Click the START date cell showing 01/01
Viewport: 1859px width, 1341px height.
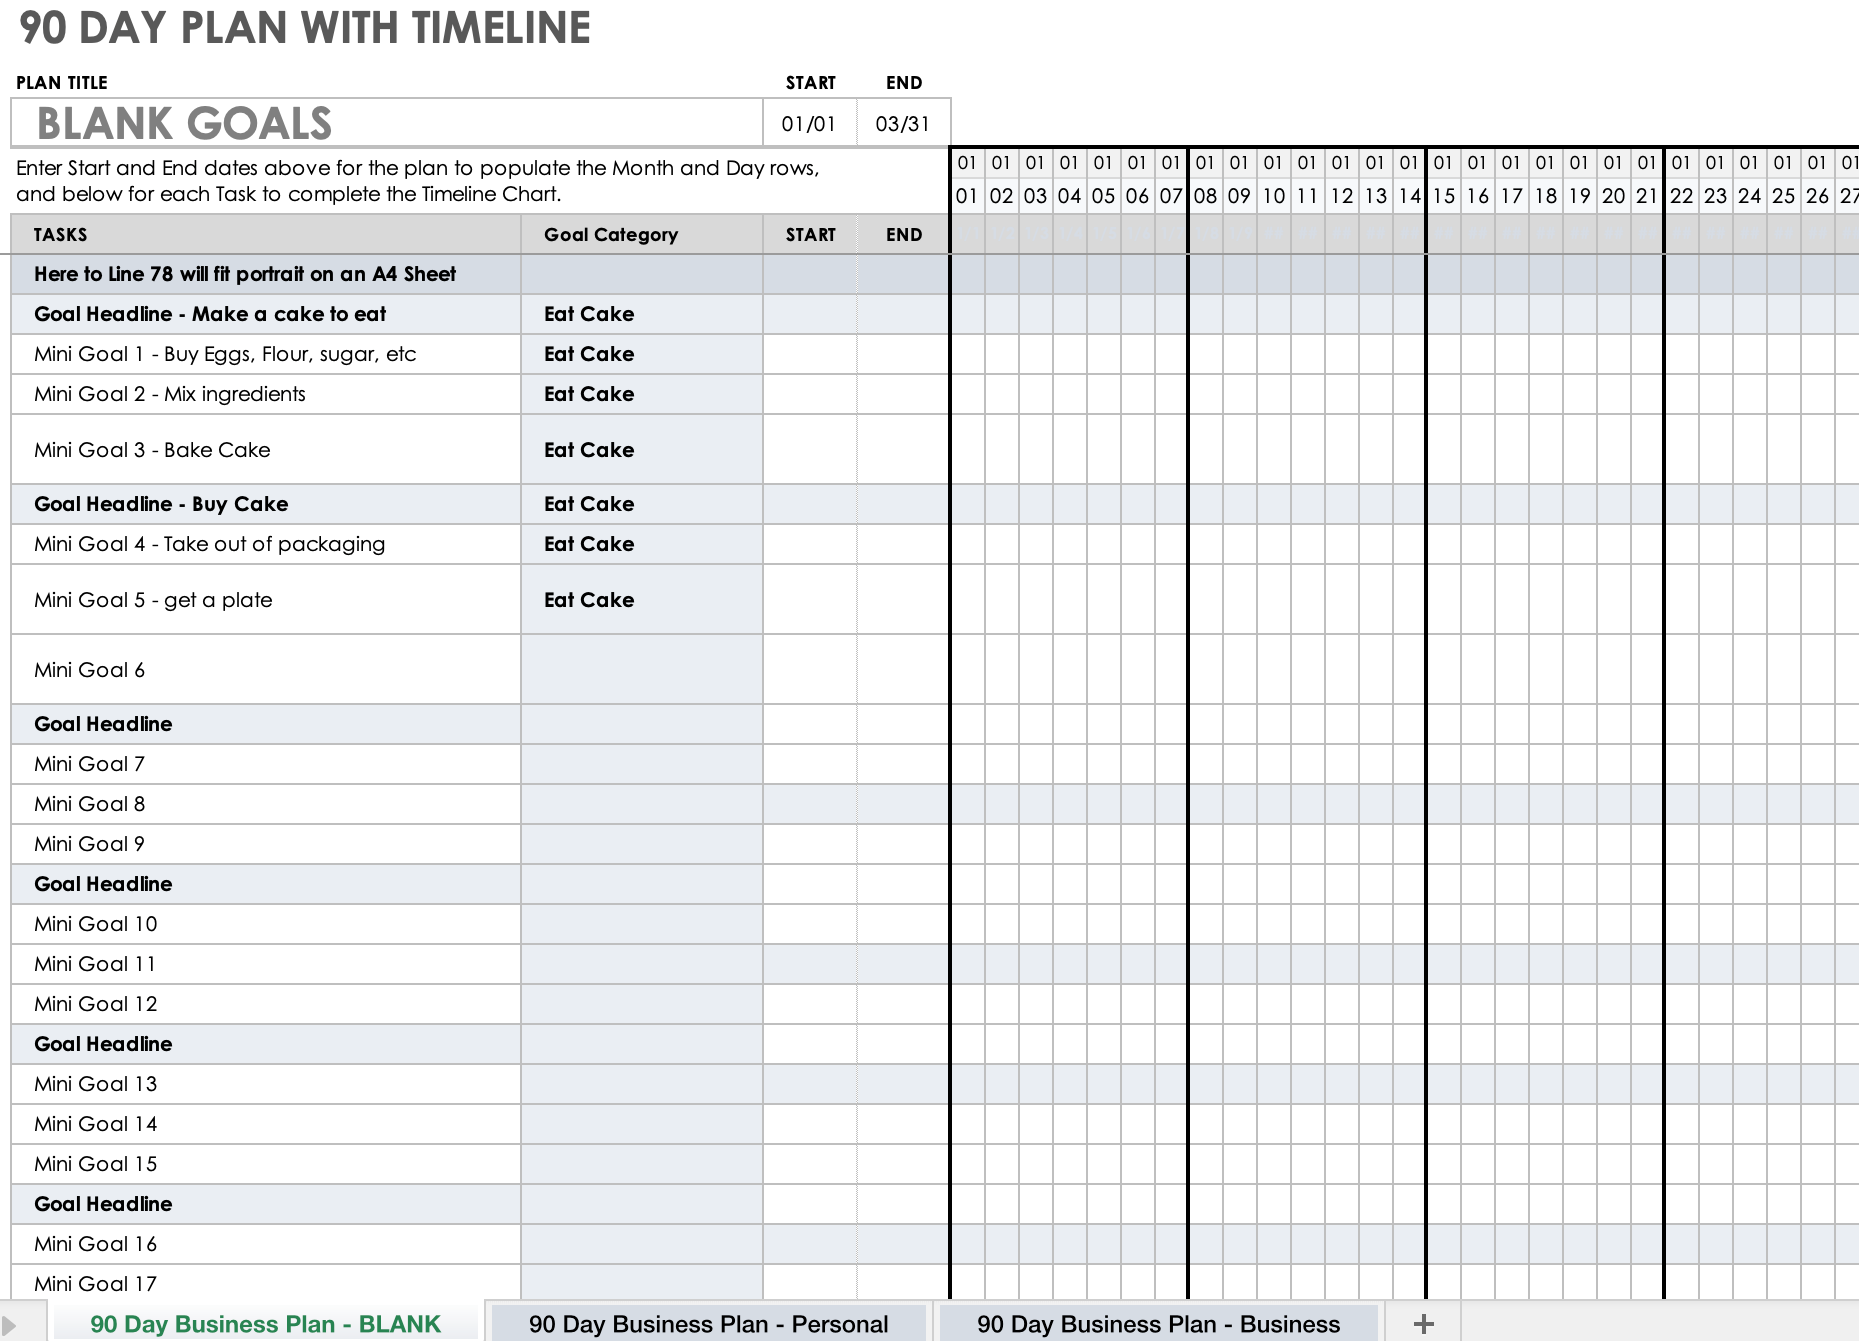click(x=809, y=123)
